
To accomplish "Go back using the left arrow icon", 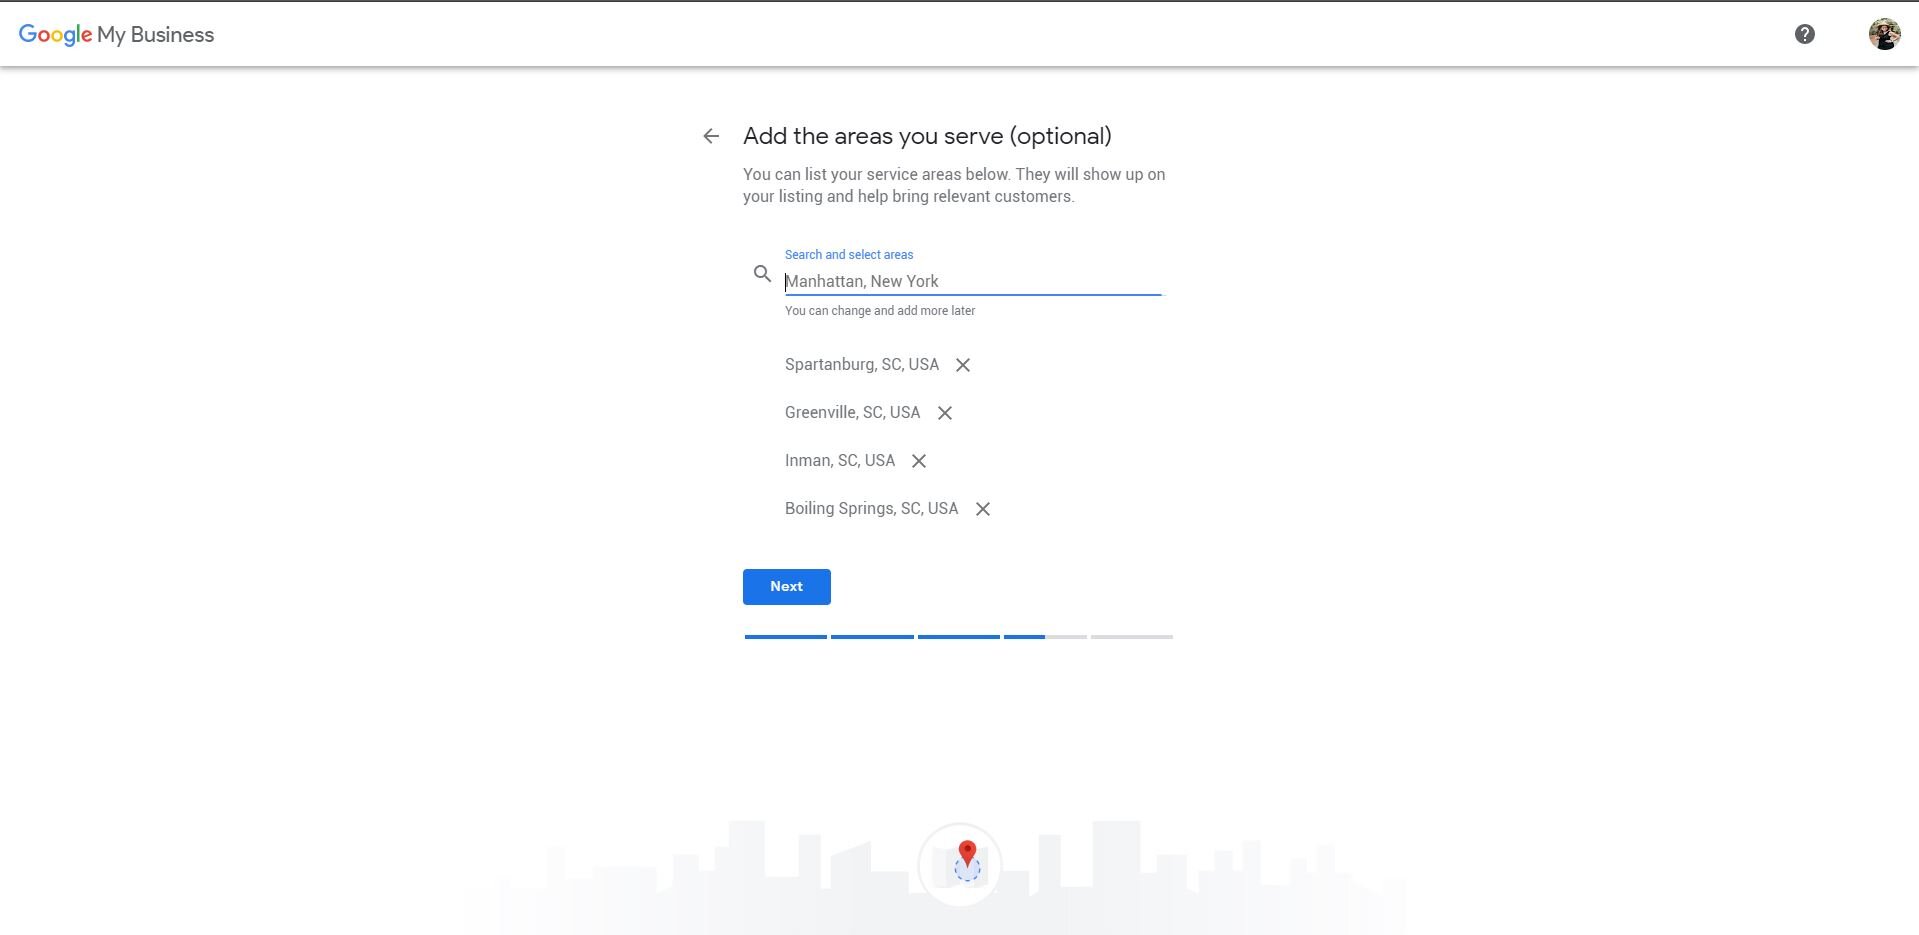I will tap(711, 136).
